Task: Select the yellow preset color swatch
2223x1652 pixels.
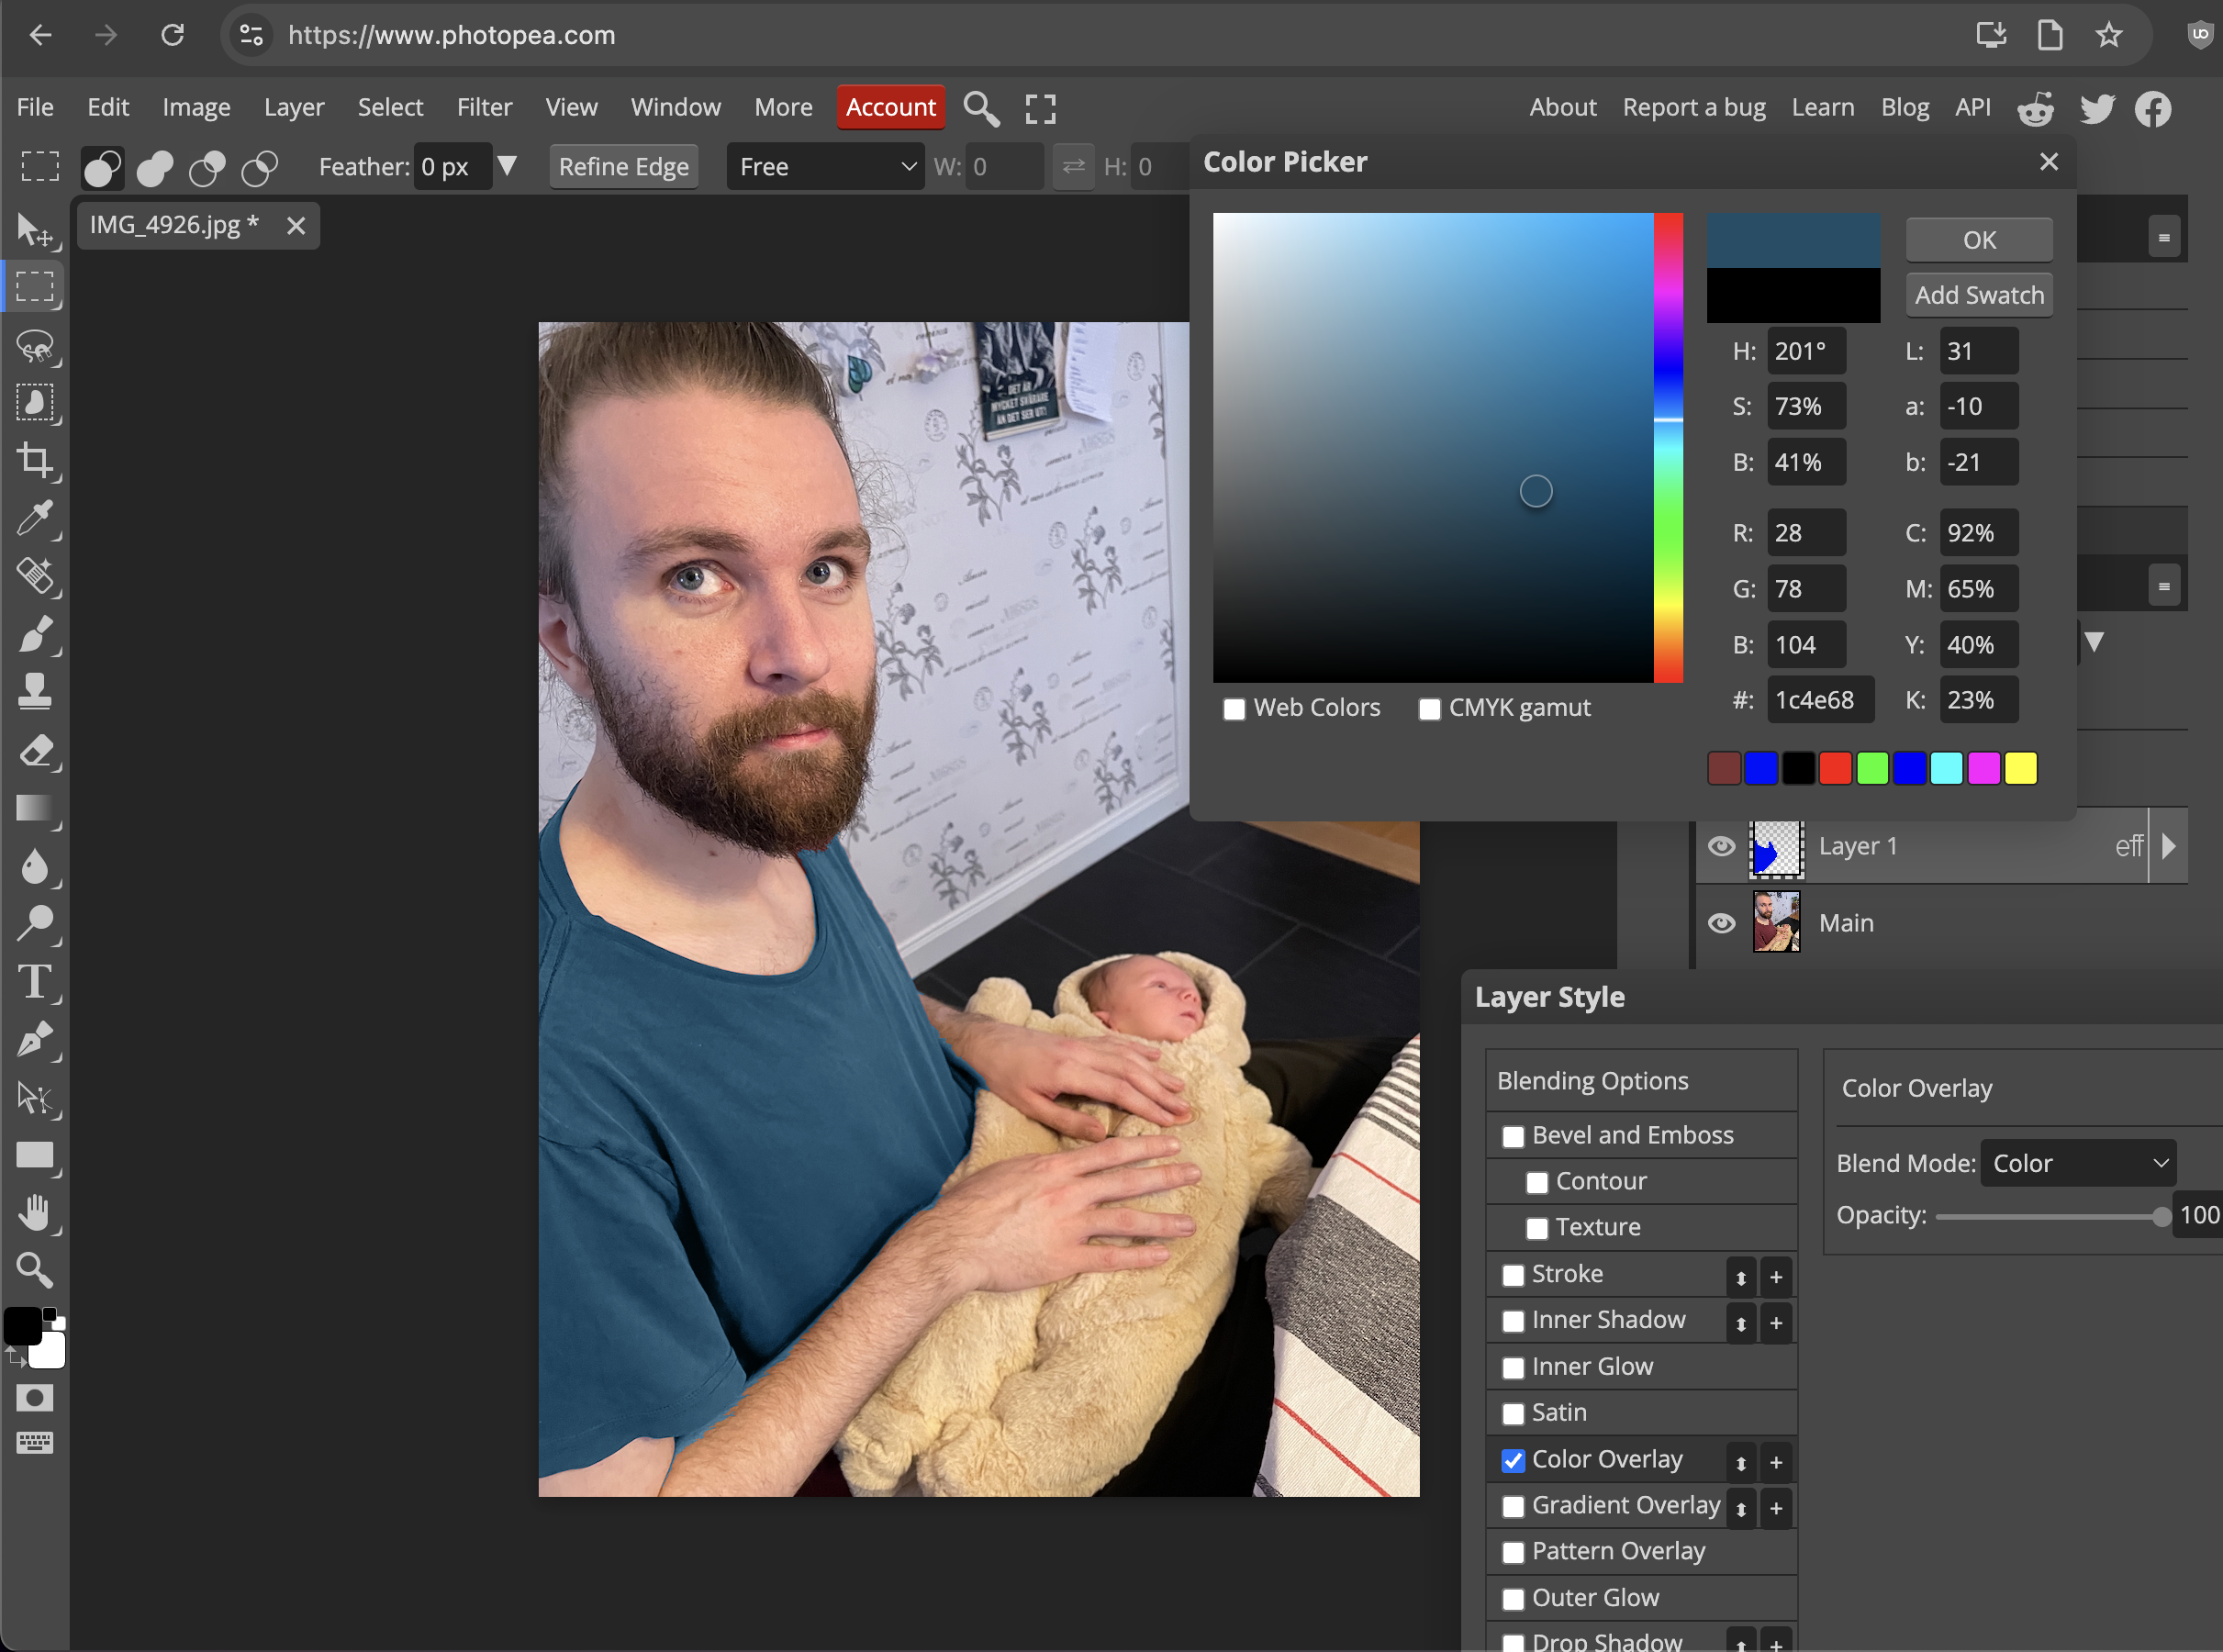Action: click(x=2021, y=767)
